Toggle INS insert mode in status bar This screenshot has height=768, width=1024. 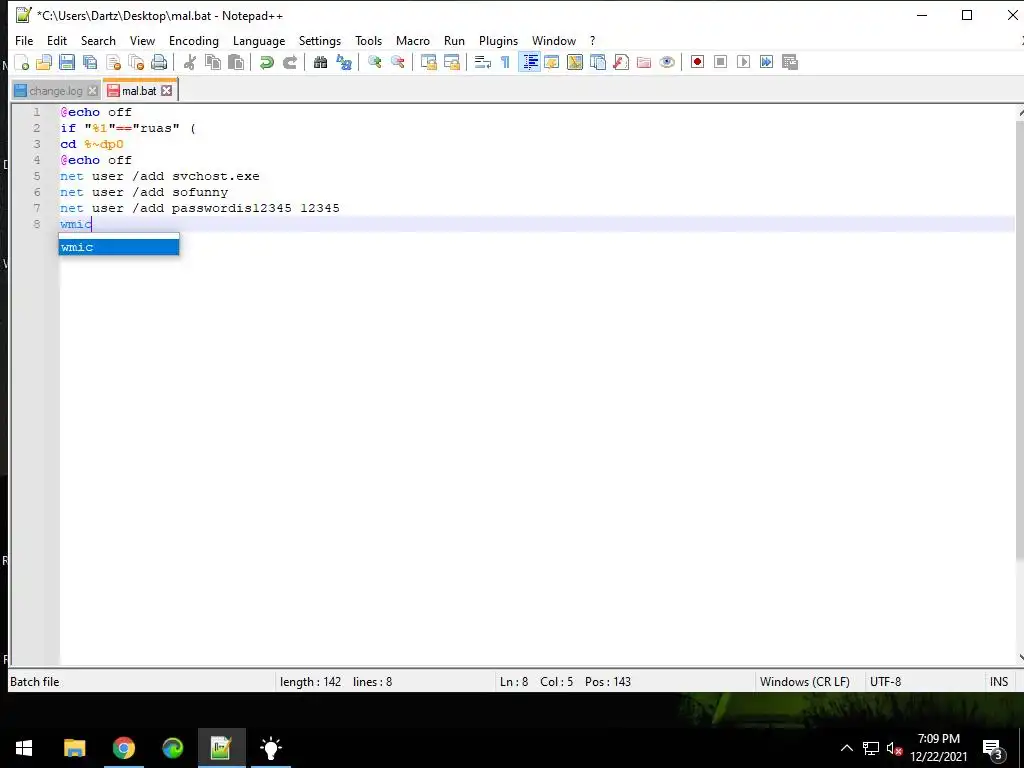click(x=999, y=682)
